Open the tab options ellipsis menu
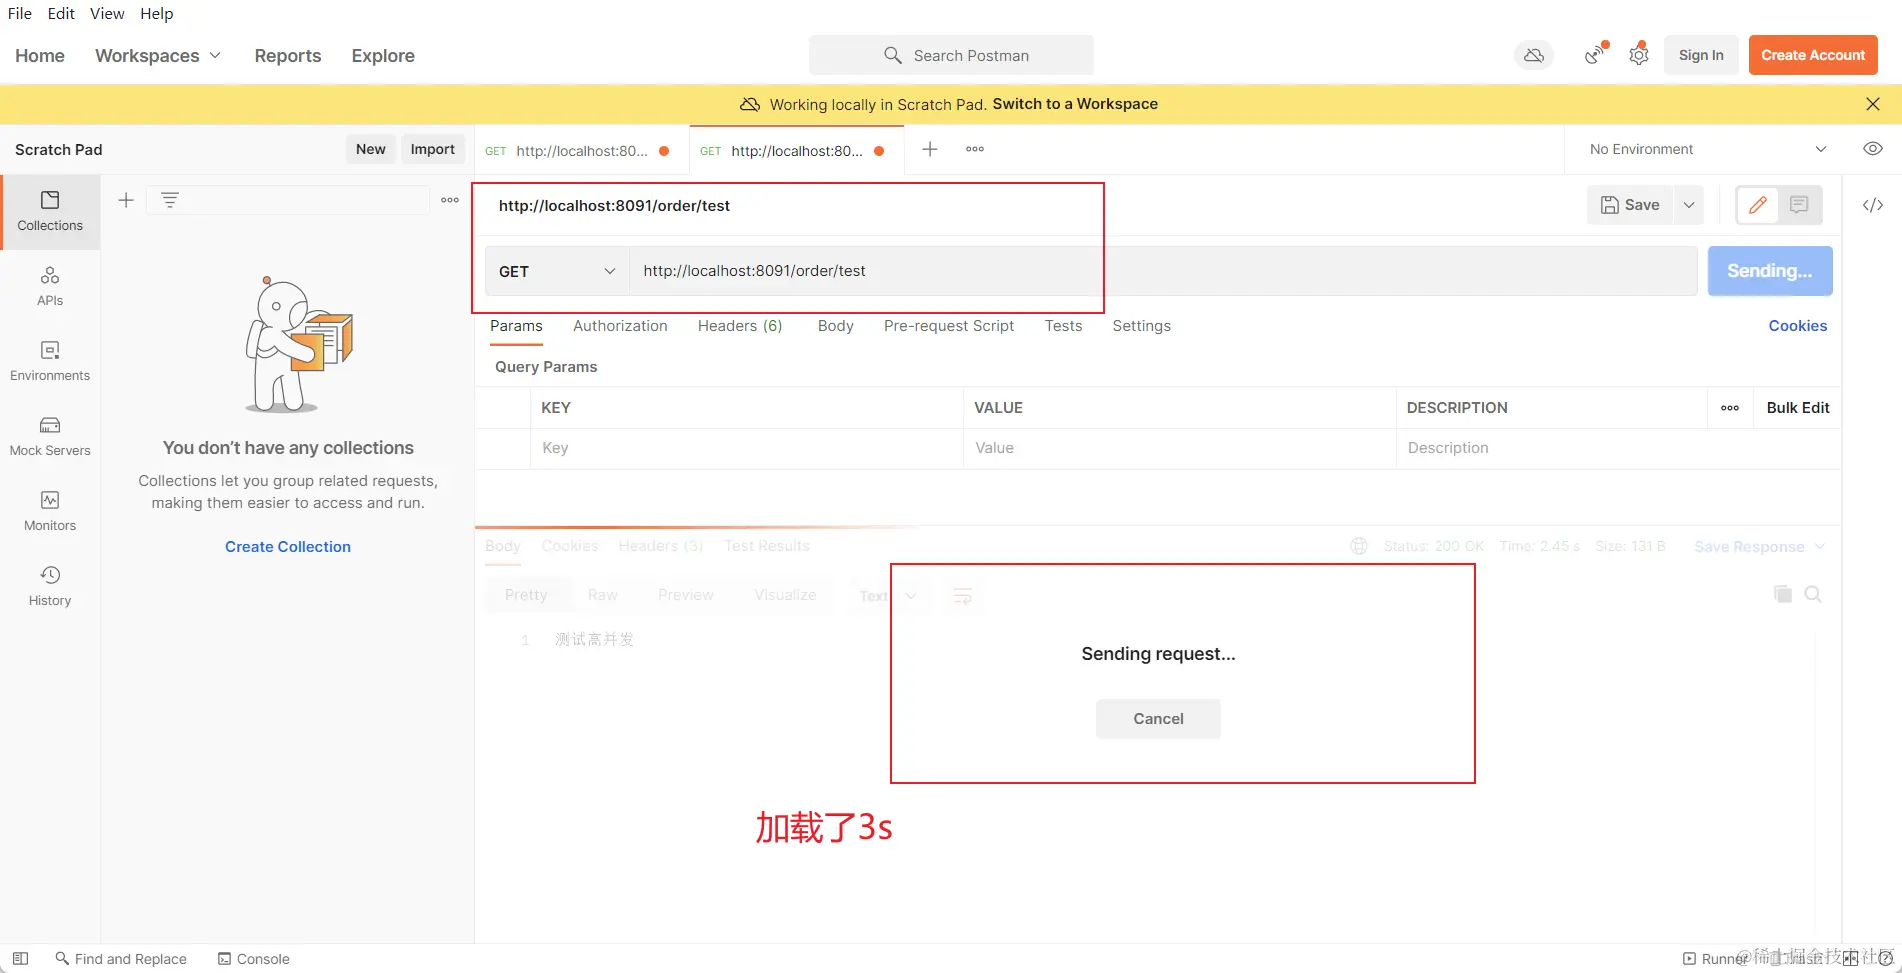 coord(975,149)
